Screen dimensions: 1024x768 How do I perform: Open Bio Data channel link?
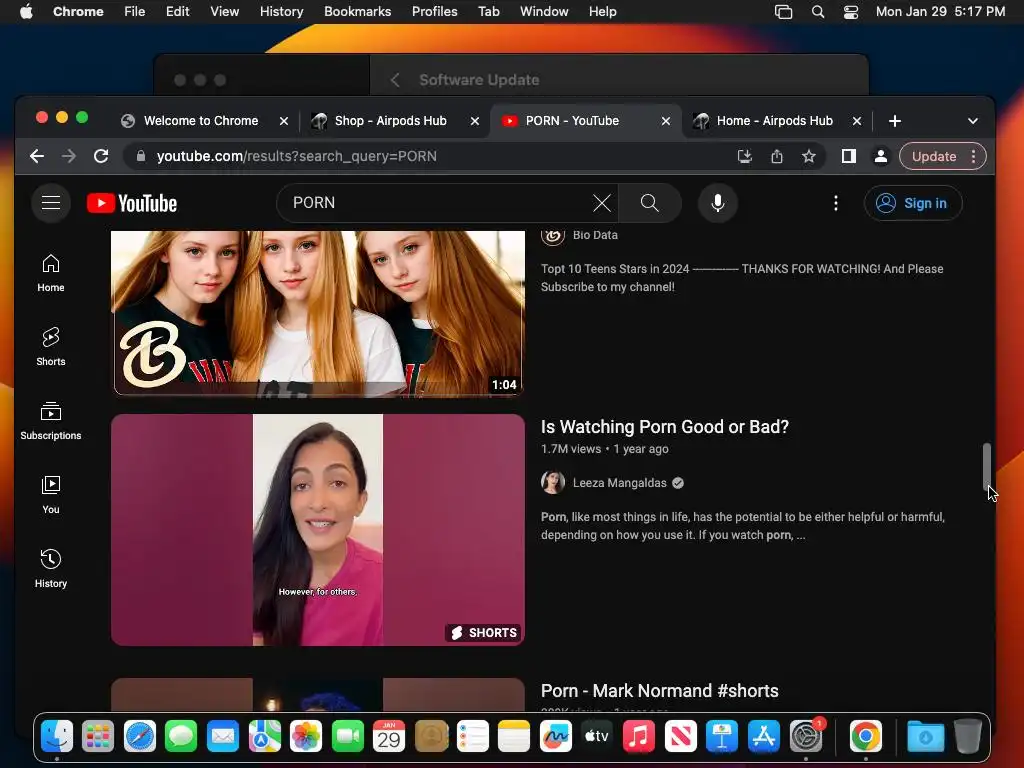pos(595,235)
